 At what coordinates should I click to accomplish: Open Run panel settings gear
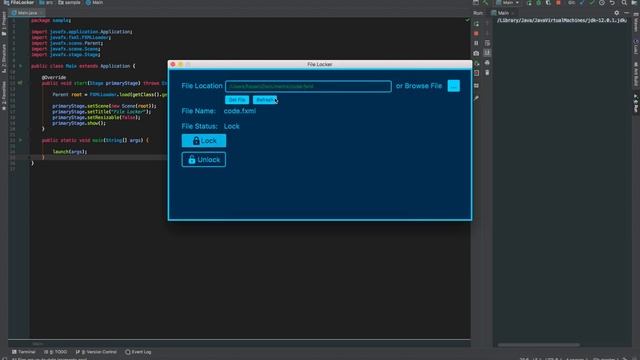click(x=617, y=13)
